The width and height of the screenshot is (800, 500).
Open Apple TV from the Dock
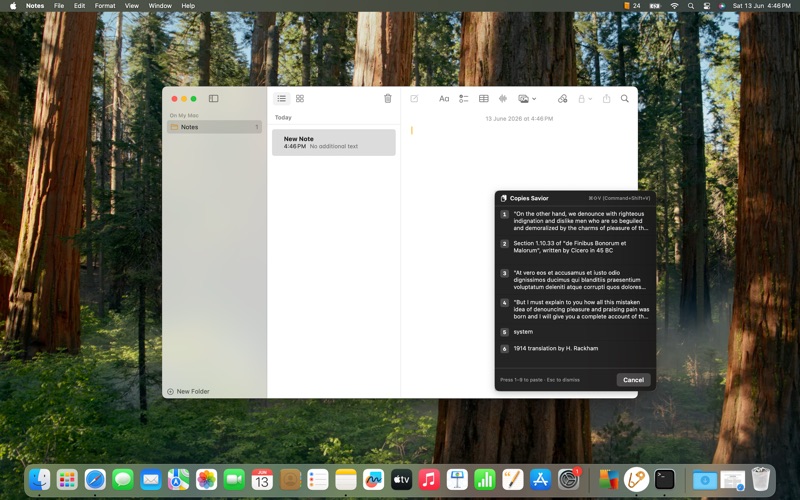(x=401, y=480)
